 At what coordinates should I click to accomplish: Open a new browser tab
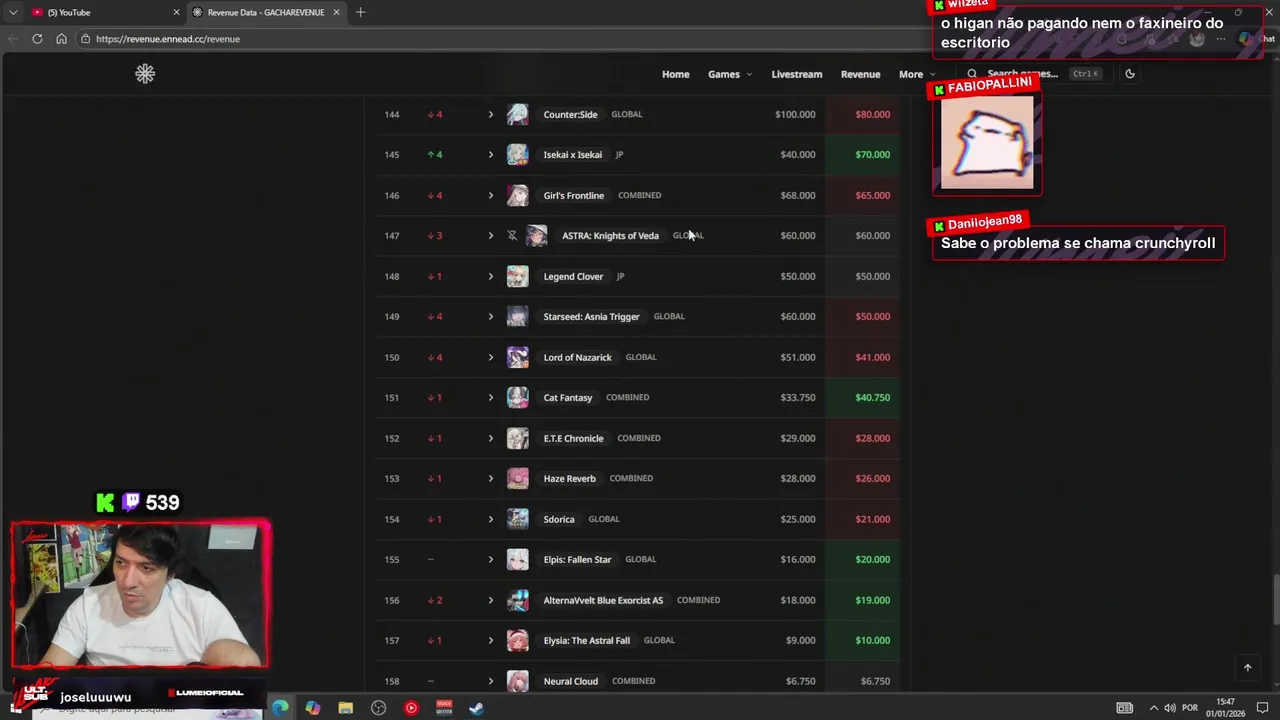360,12
